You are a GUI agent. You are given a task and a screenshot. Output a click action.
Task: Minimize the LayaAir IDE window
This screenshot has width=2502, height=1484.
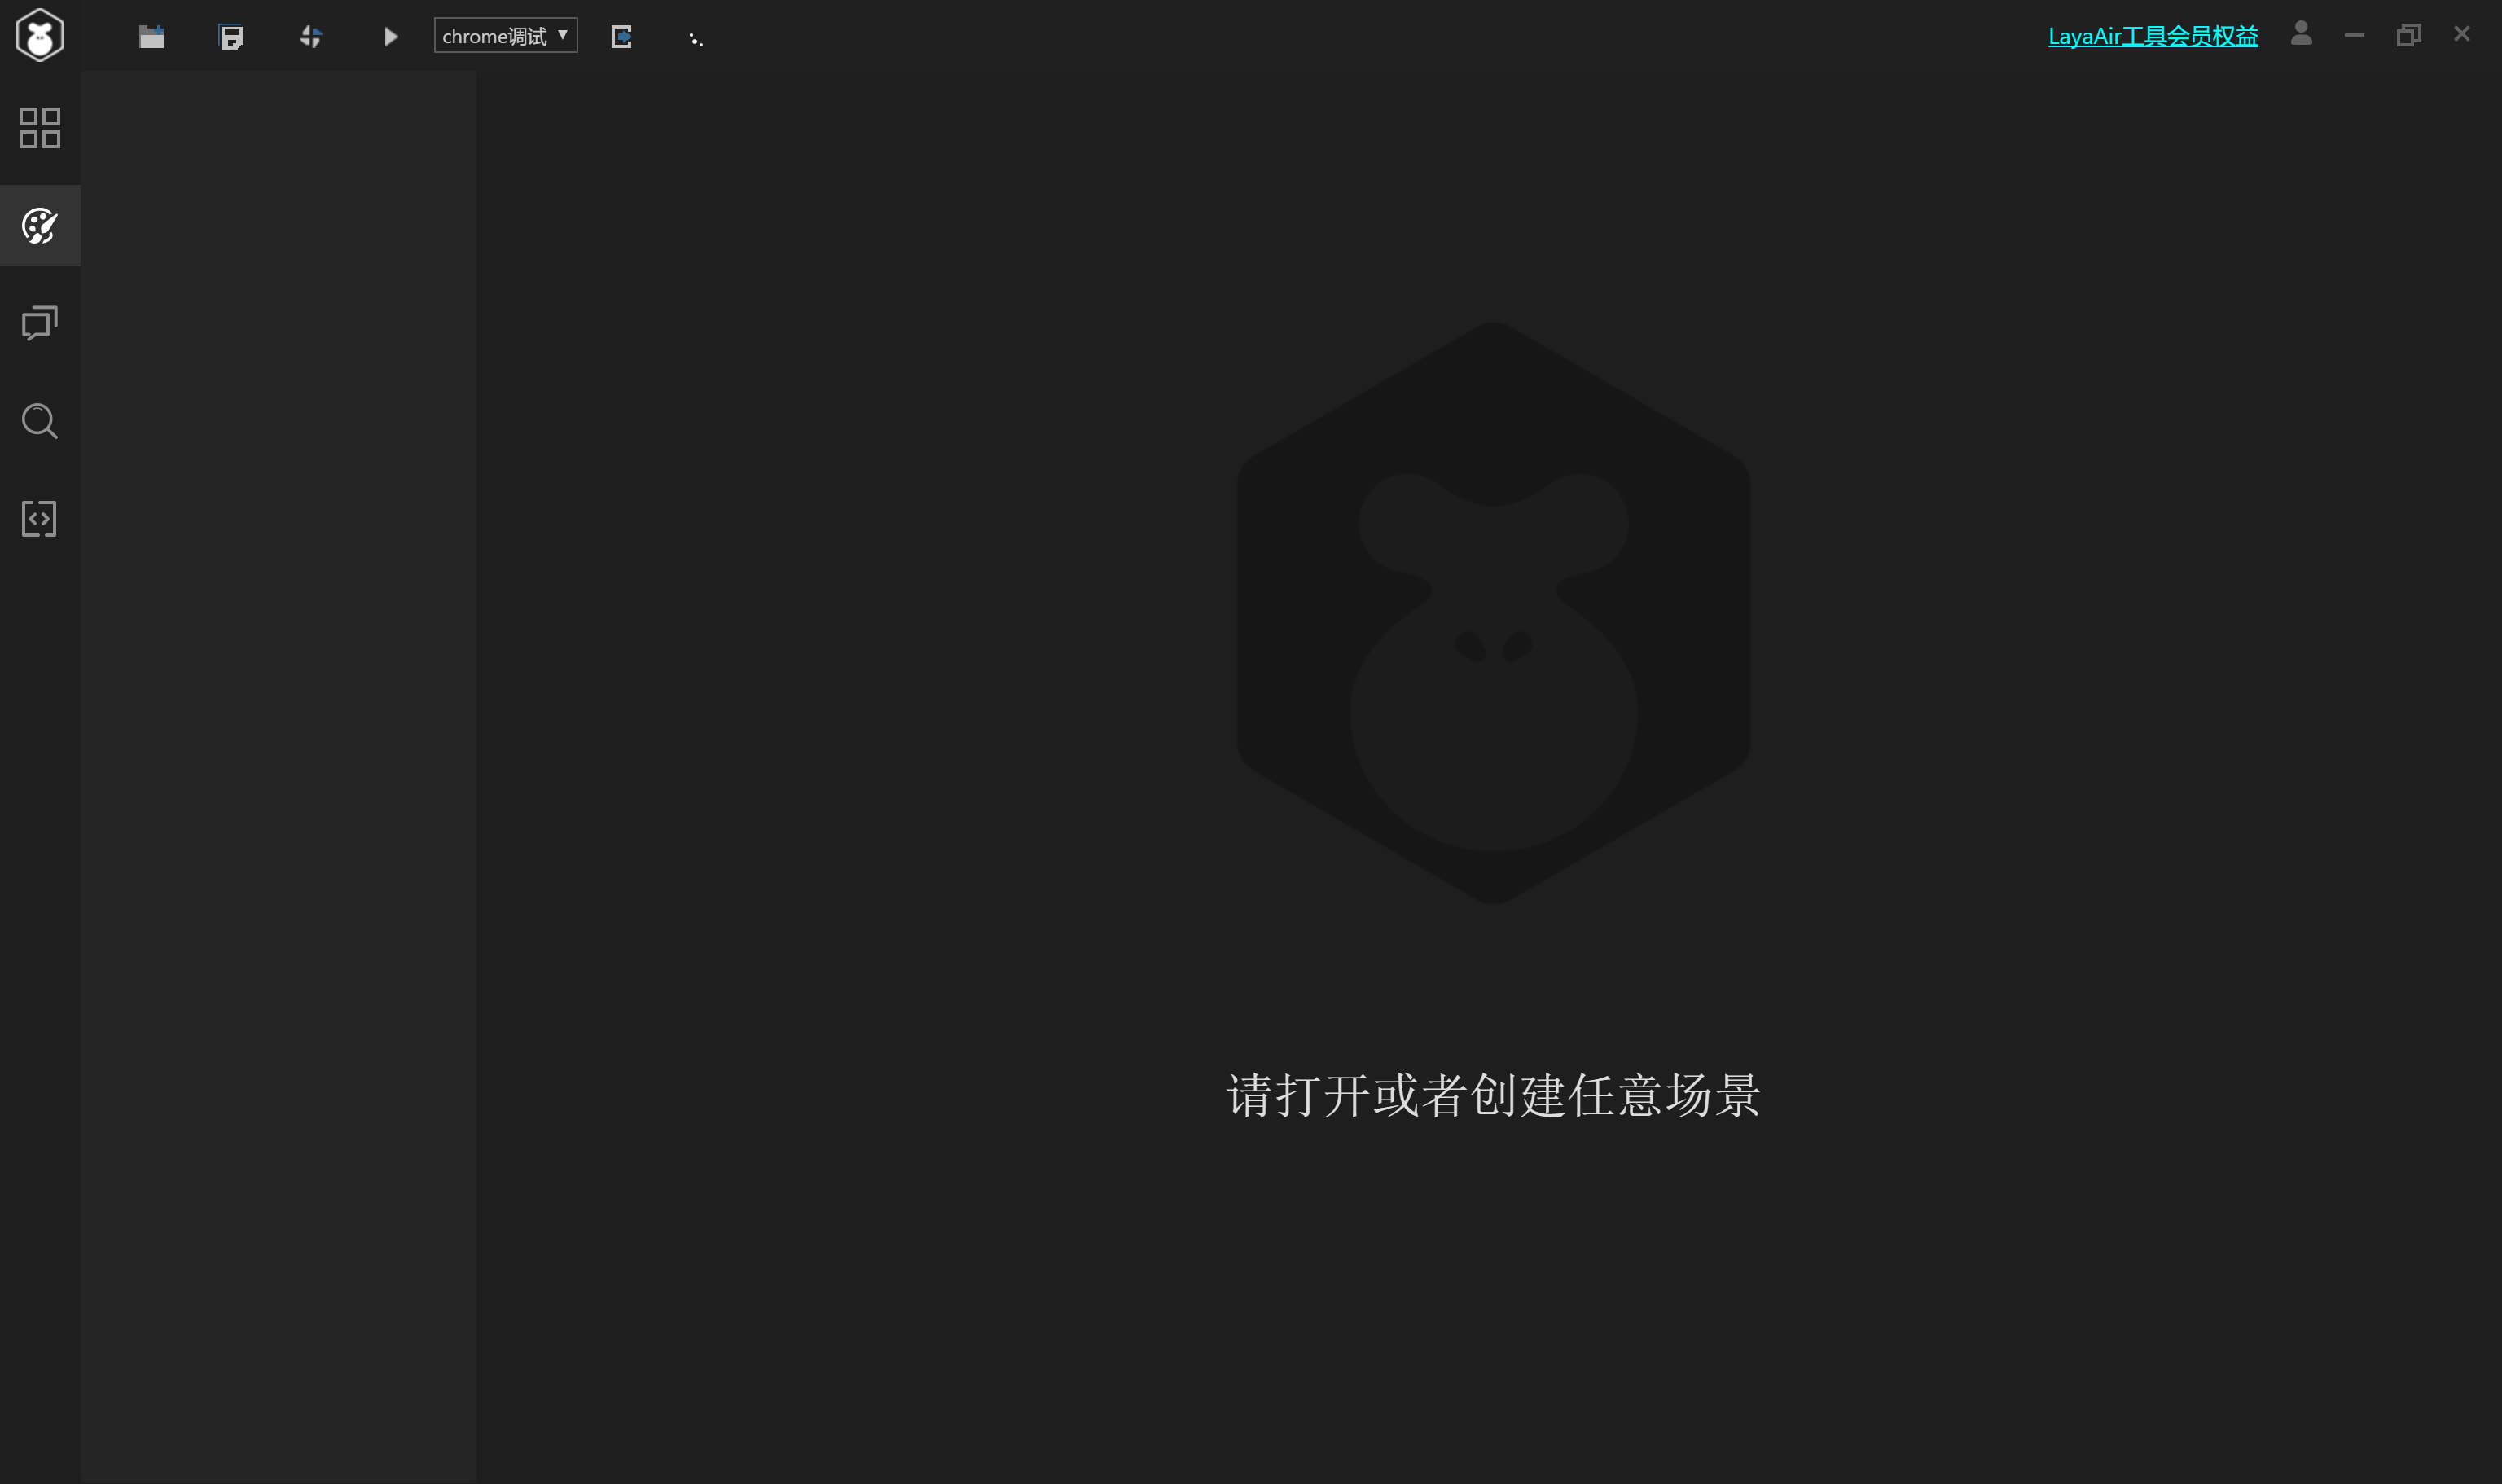[2354, 35]
